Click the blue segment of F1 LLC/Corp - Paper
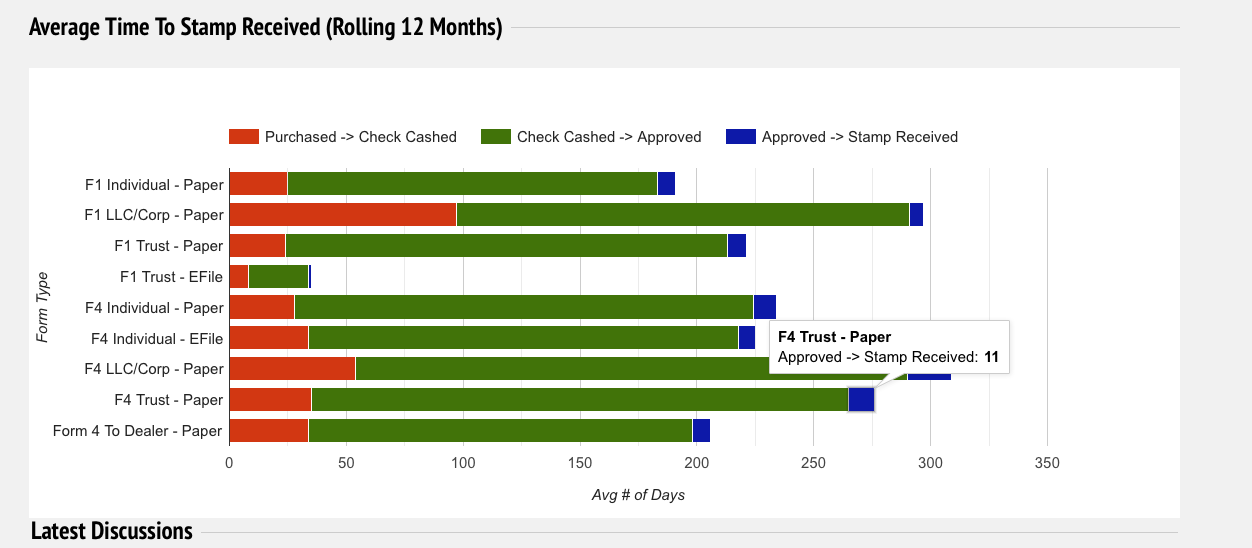The width and height of the screenshot is (1252, 548). click(x=916, y=215)
